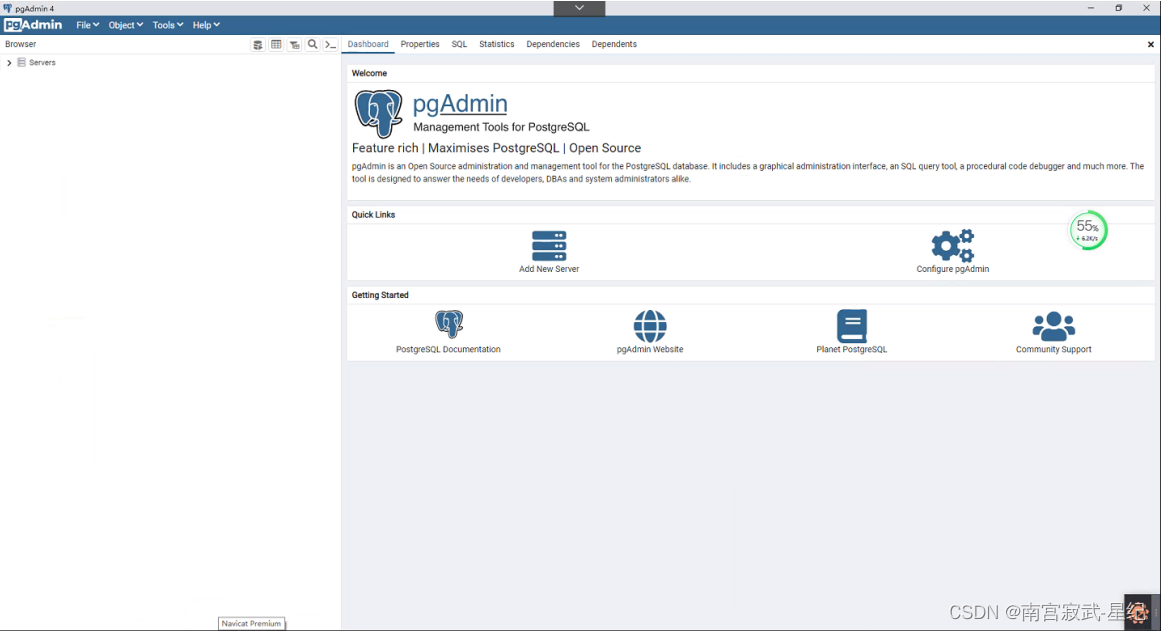Switch to the SQL tab
Screen dimensions: 1162x631
tap(459, 44)
